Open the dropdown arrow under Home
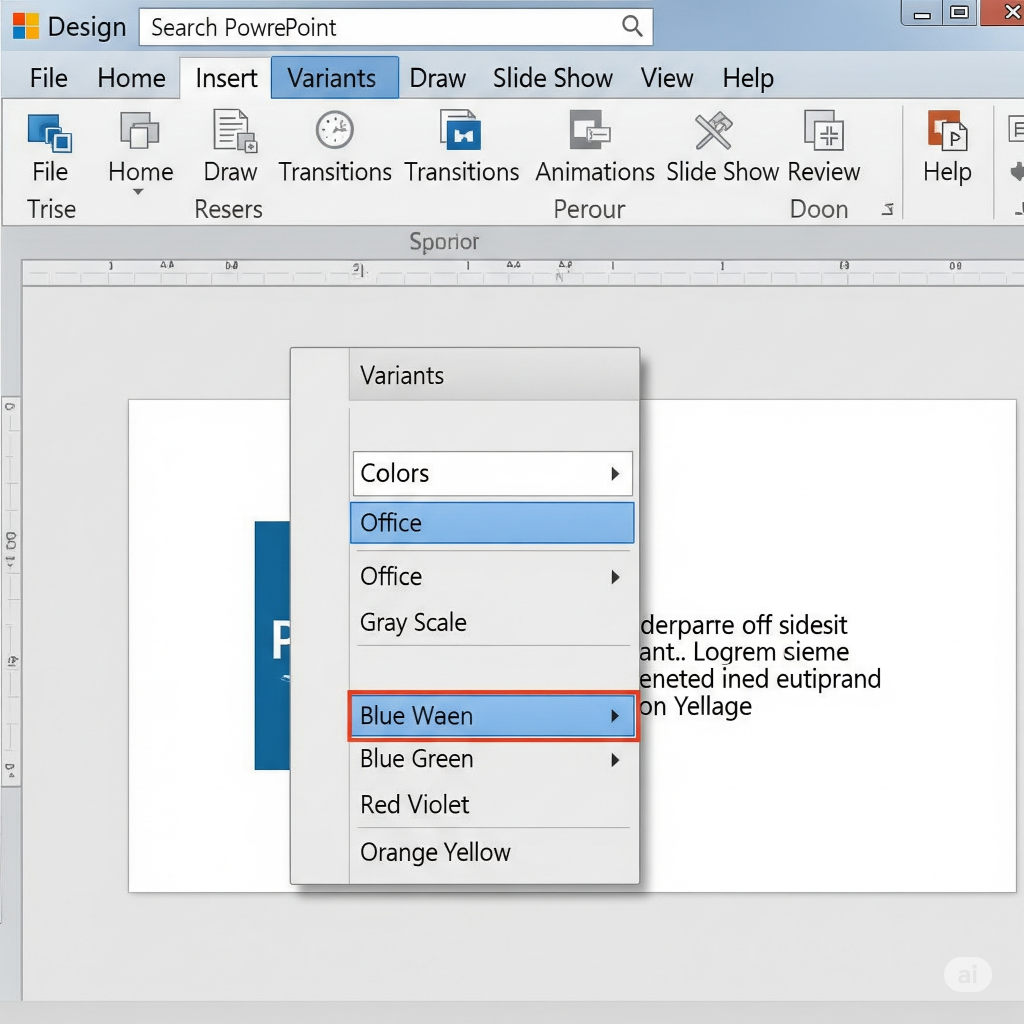 pos(139,192)
